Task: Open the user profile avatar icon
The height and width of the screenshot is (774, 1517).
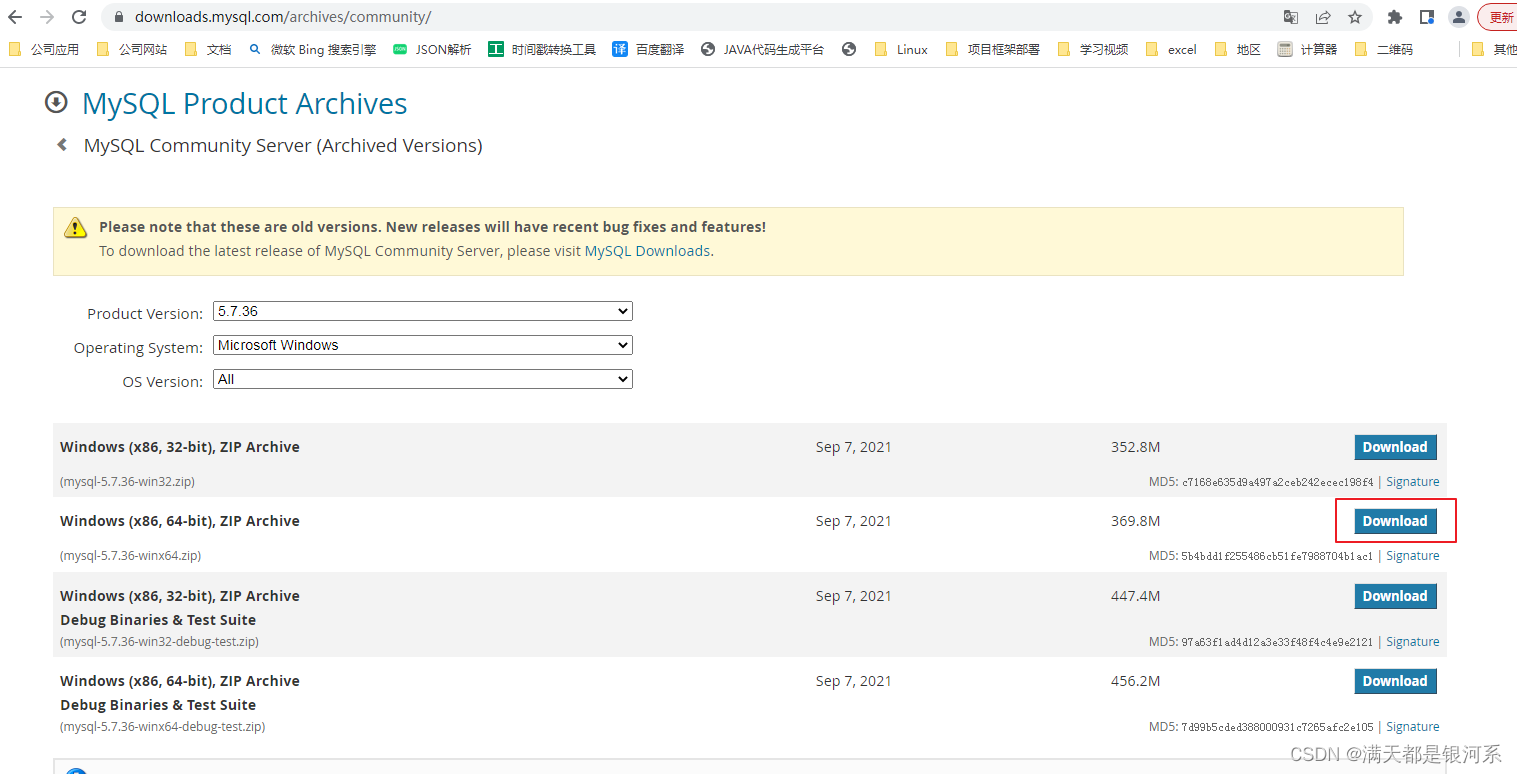Action: tap(1459, 17)
